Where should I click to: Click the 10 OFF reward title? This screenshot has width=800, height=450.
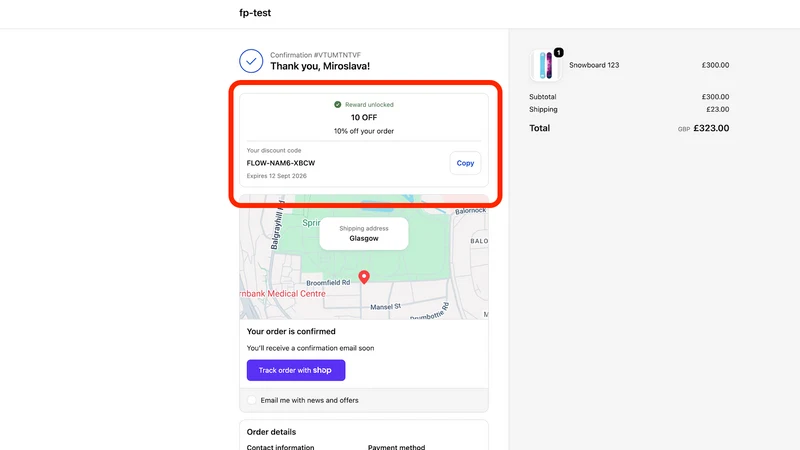pos(364,117)
